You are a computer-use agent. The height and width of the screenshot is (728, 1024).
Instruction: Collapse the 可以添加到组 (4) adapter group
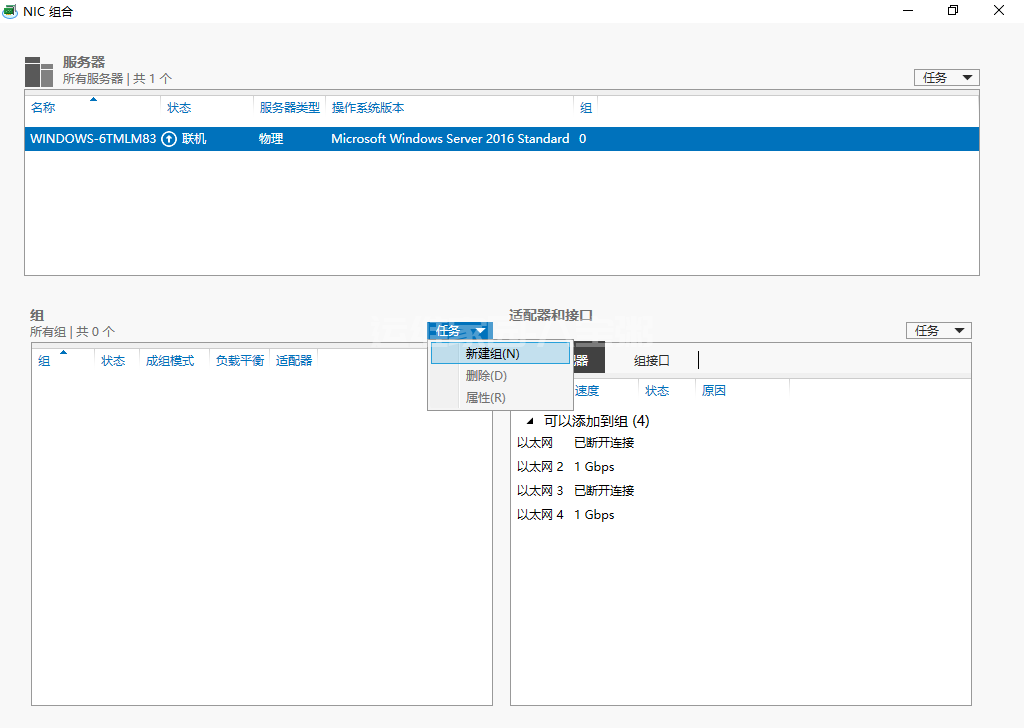coord(530,422)
